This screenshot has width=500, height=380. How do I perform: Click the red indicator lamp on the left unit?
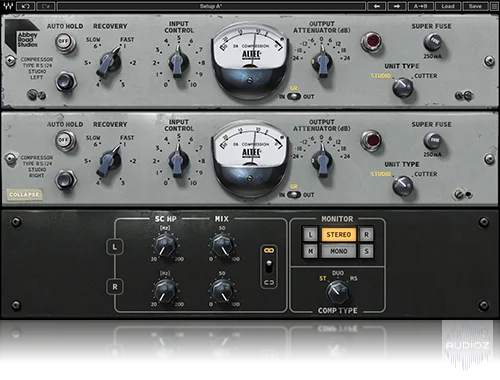tap(372, 42)
